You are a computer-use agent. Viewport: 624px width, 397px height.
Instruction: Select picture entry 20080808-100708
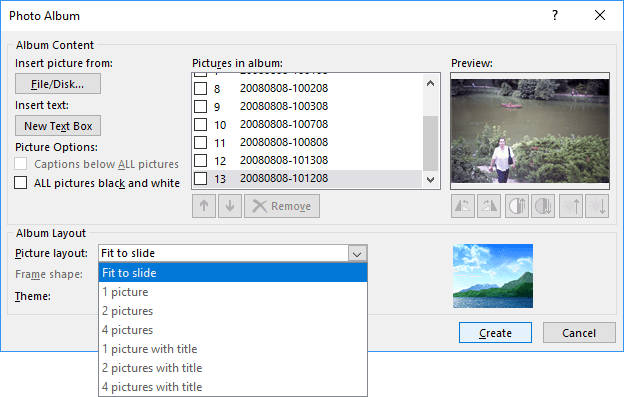click(x=284, y=125)
